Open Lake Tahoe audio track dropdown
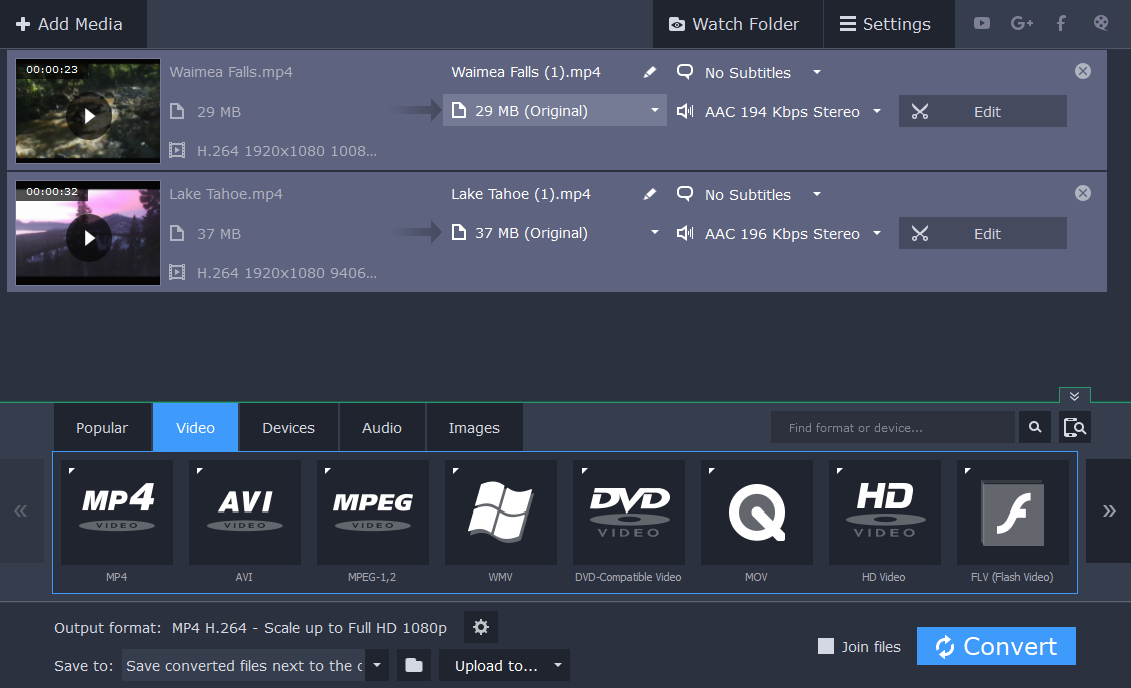1131x688 pixels. 877,233
